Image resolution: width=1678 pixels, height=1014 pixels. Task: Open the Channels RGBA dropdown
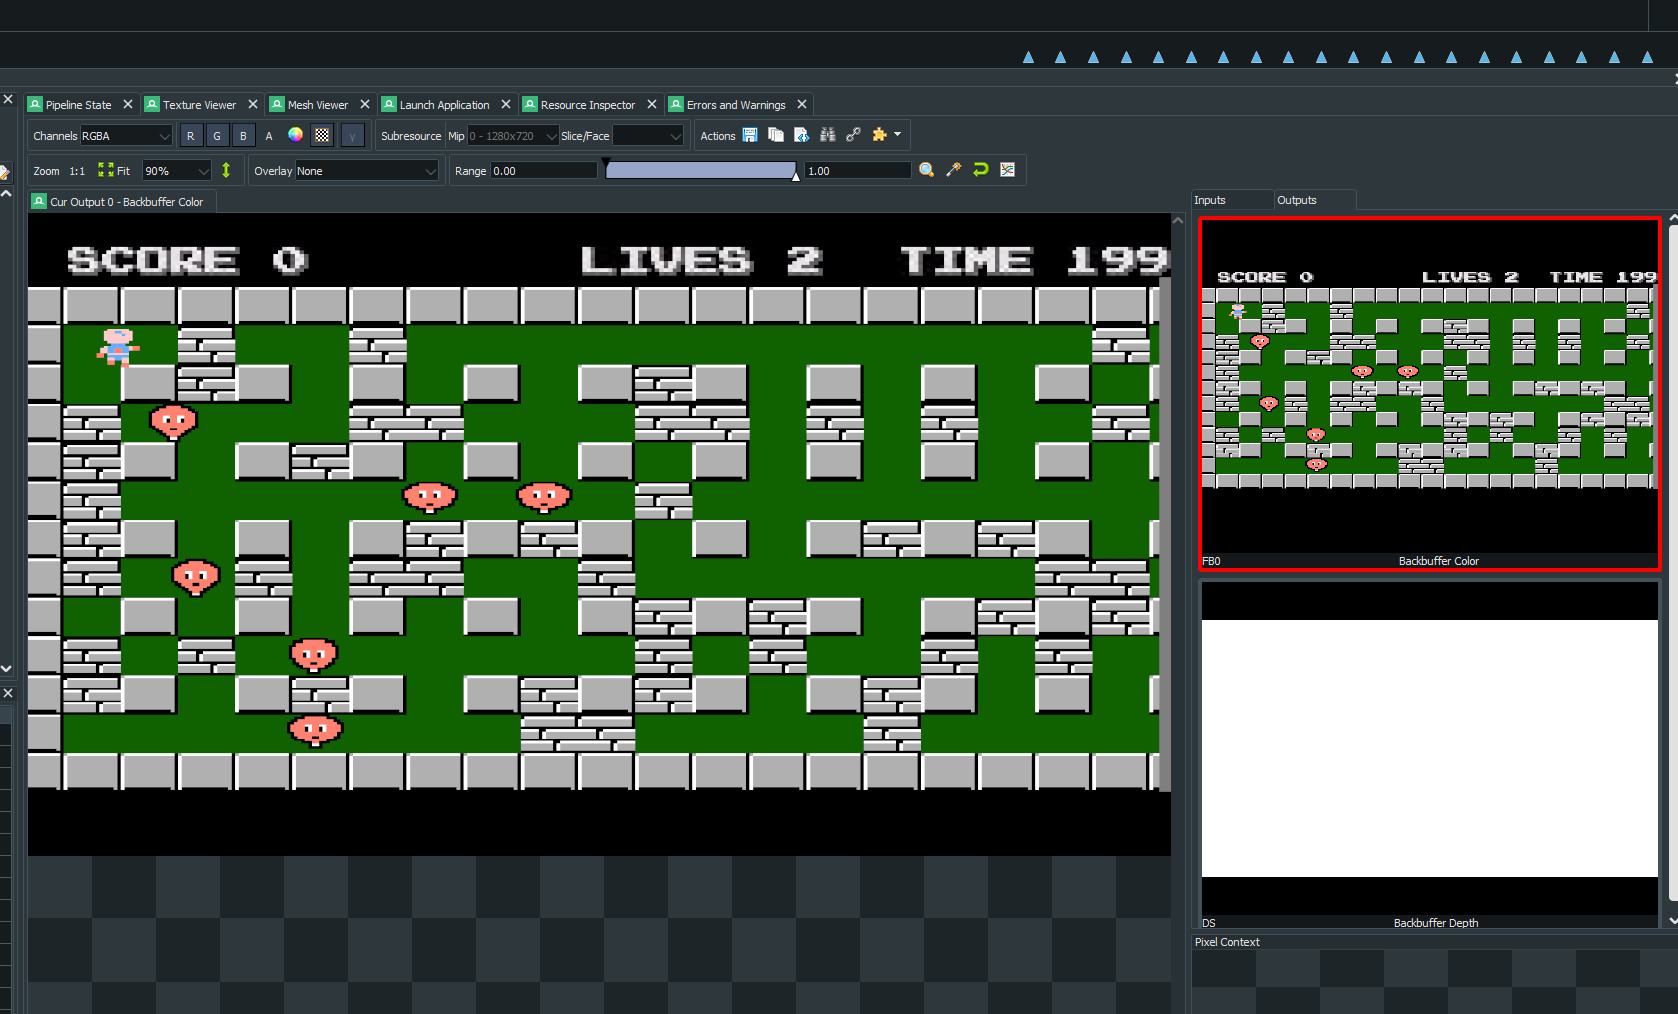[x=126, y=136]
